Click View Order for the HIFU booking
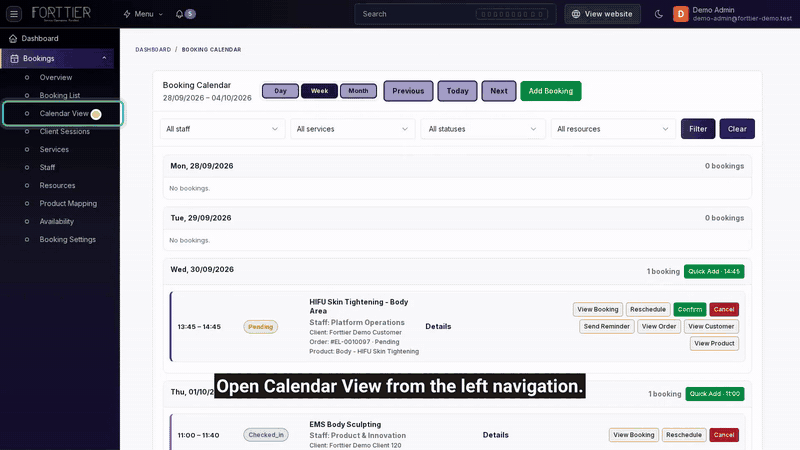The image size is (800, 450). click(659, 327)
